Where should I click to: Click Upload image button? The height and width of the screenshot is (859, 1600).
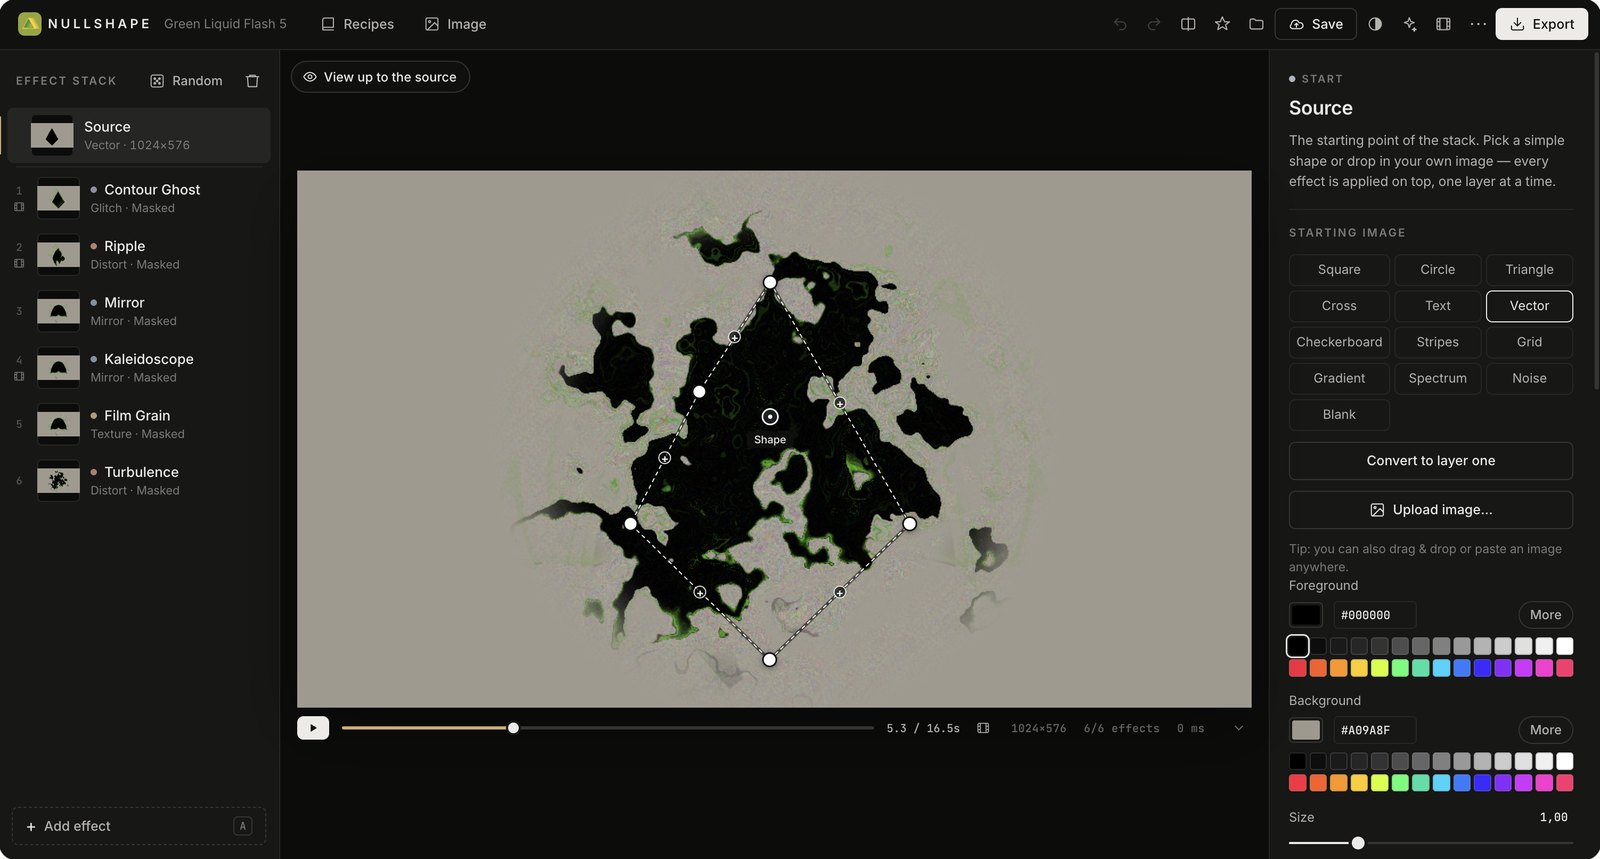(1431, 510)
